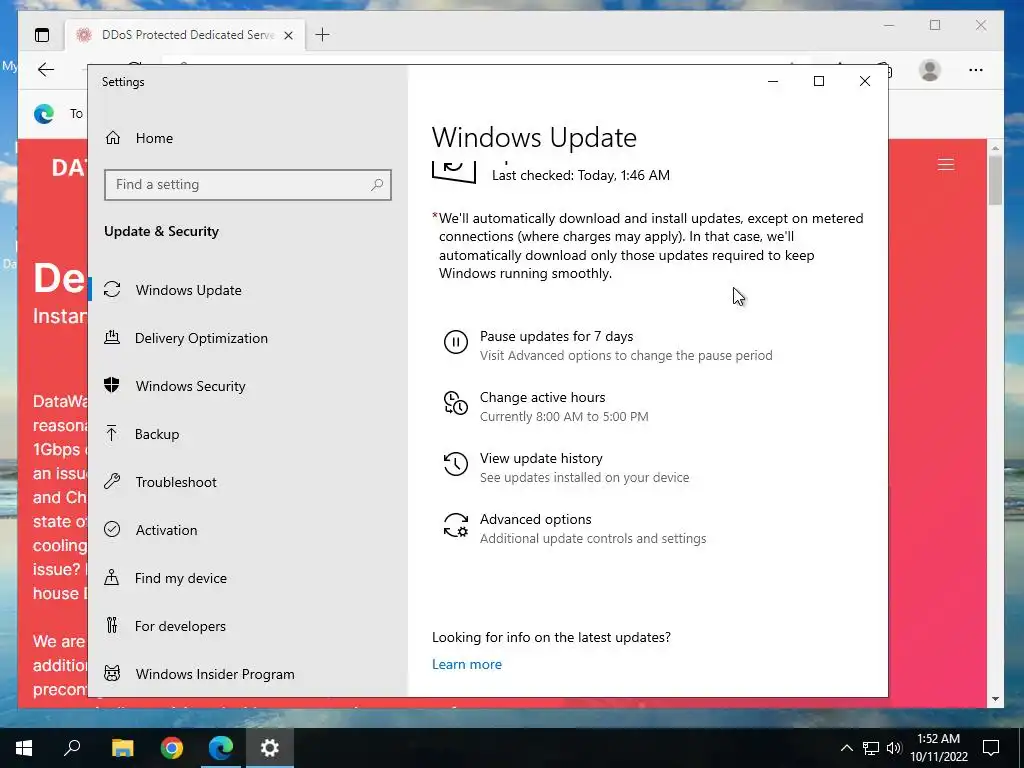Open website hamburger menu in Edge
The height and width of the screenshot is (768, 1024).
point(946,165)
